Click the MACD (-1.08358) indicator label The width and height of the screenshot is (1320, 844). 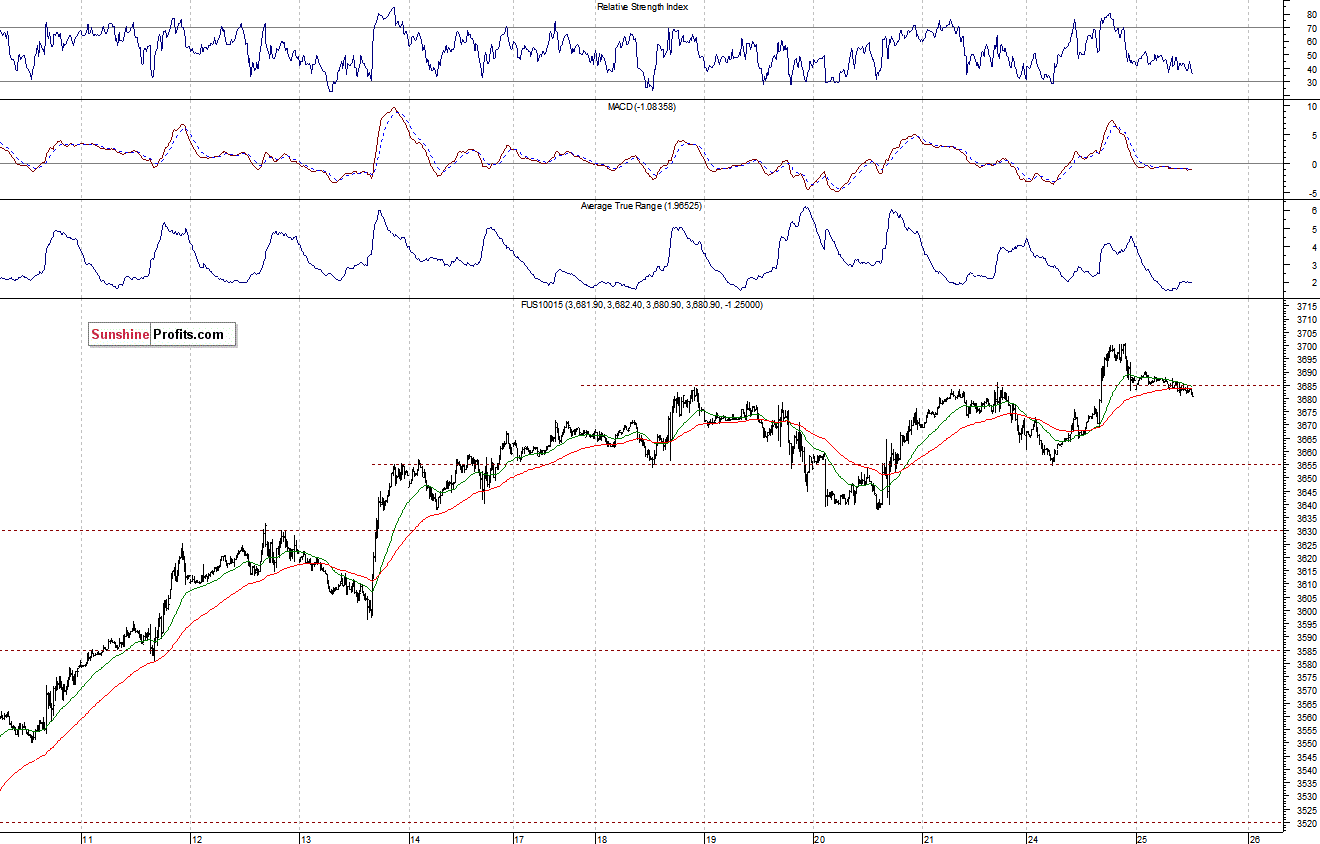click(x=642, y=106)
